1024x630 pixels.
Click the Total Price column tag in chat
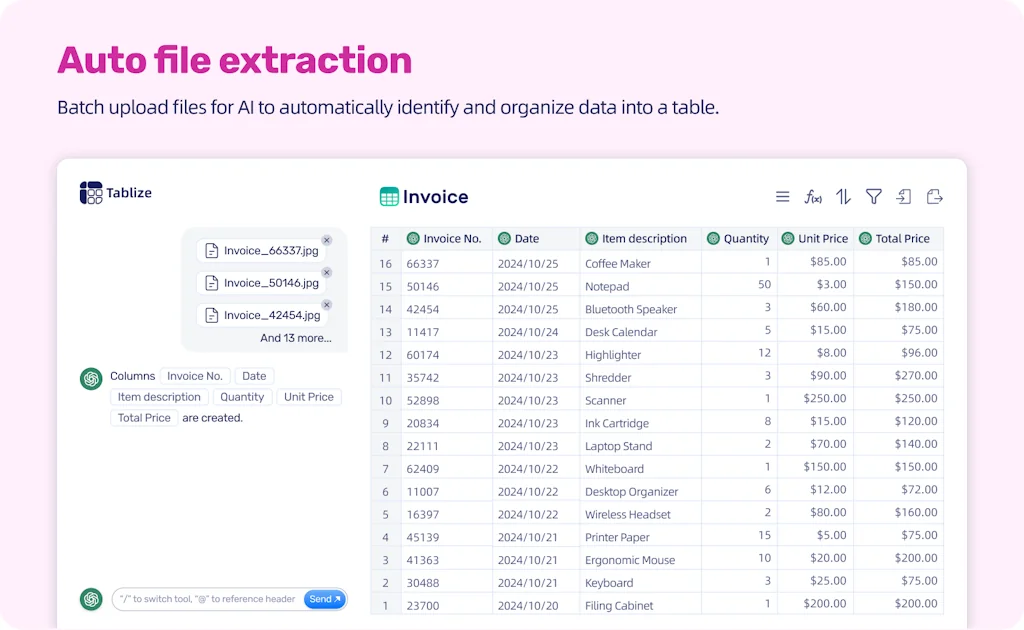[144, 418]
